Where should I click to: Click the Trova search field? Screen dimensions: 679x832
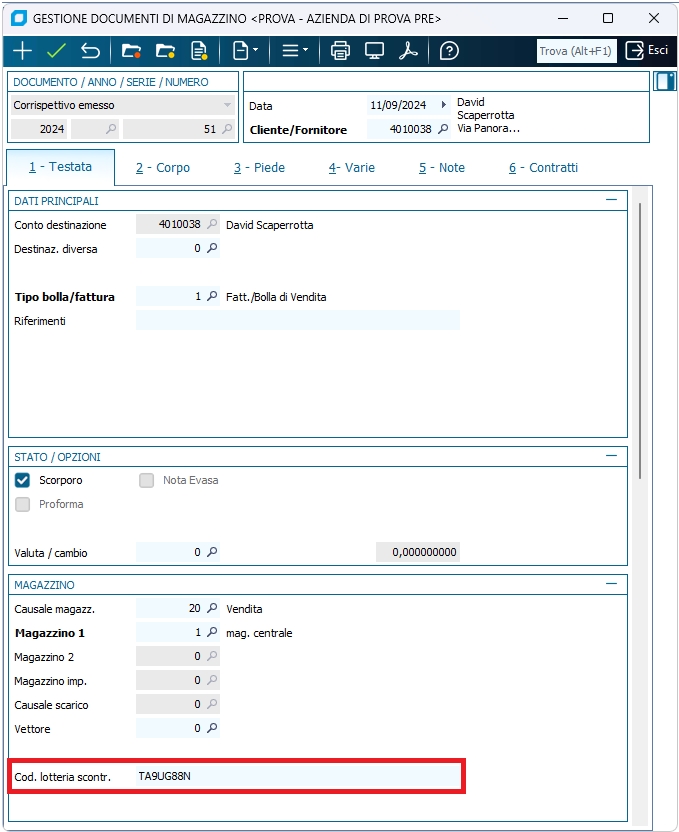[x=576, y=51]
